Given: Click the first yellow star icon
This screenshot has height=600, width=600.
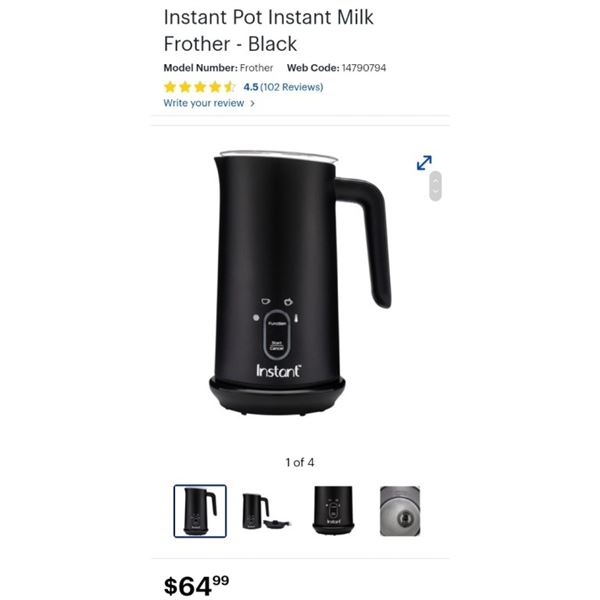Looking at the screenshot, I should click(170, 87).
